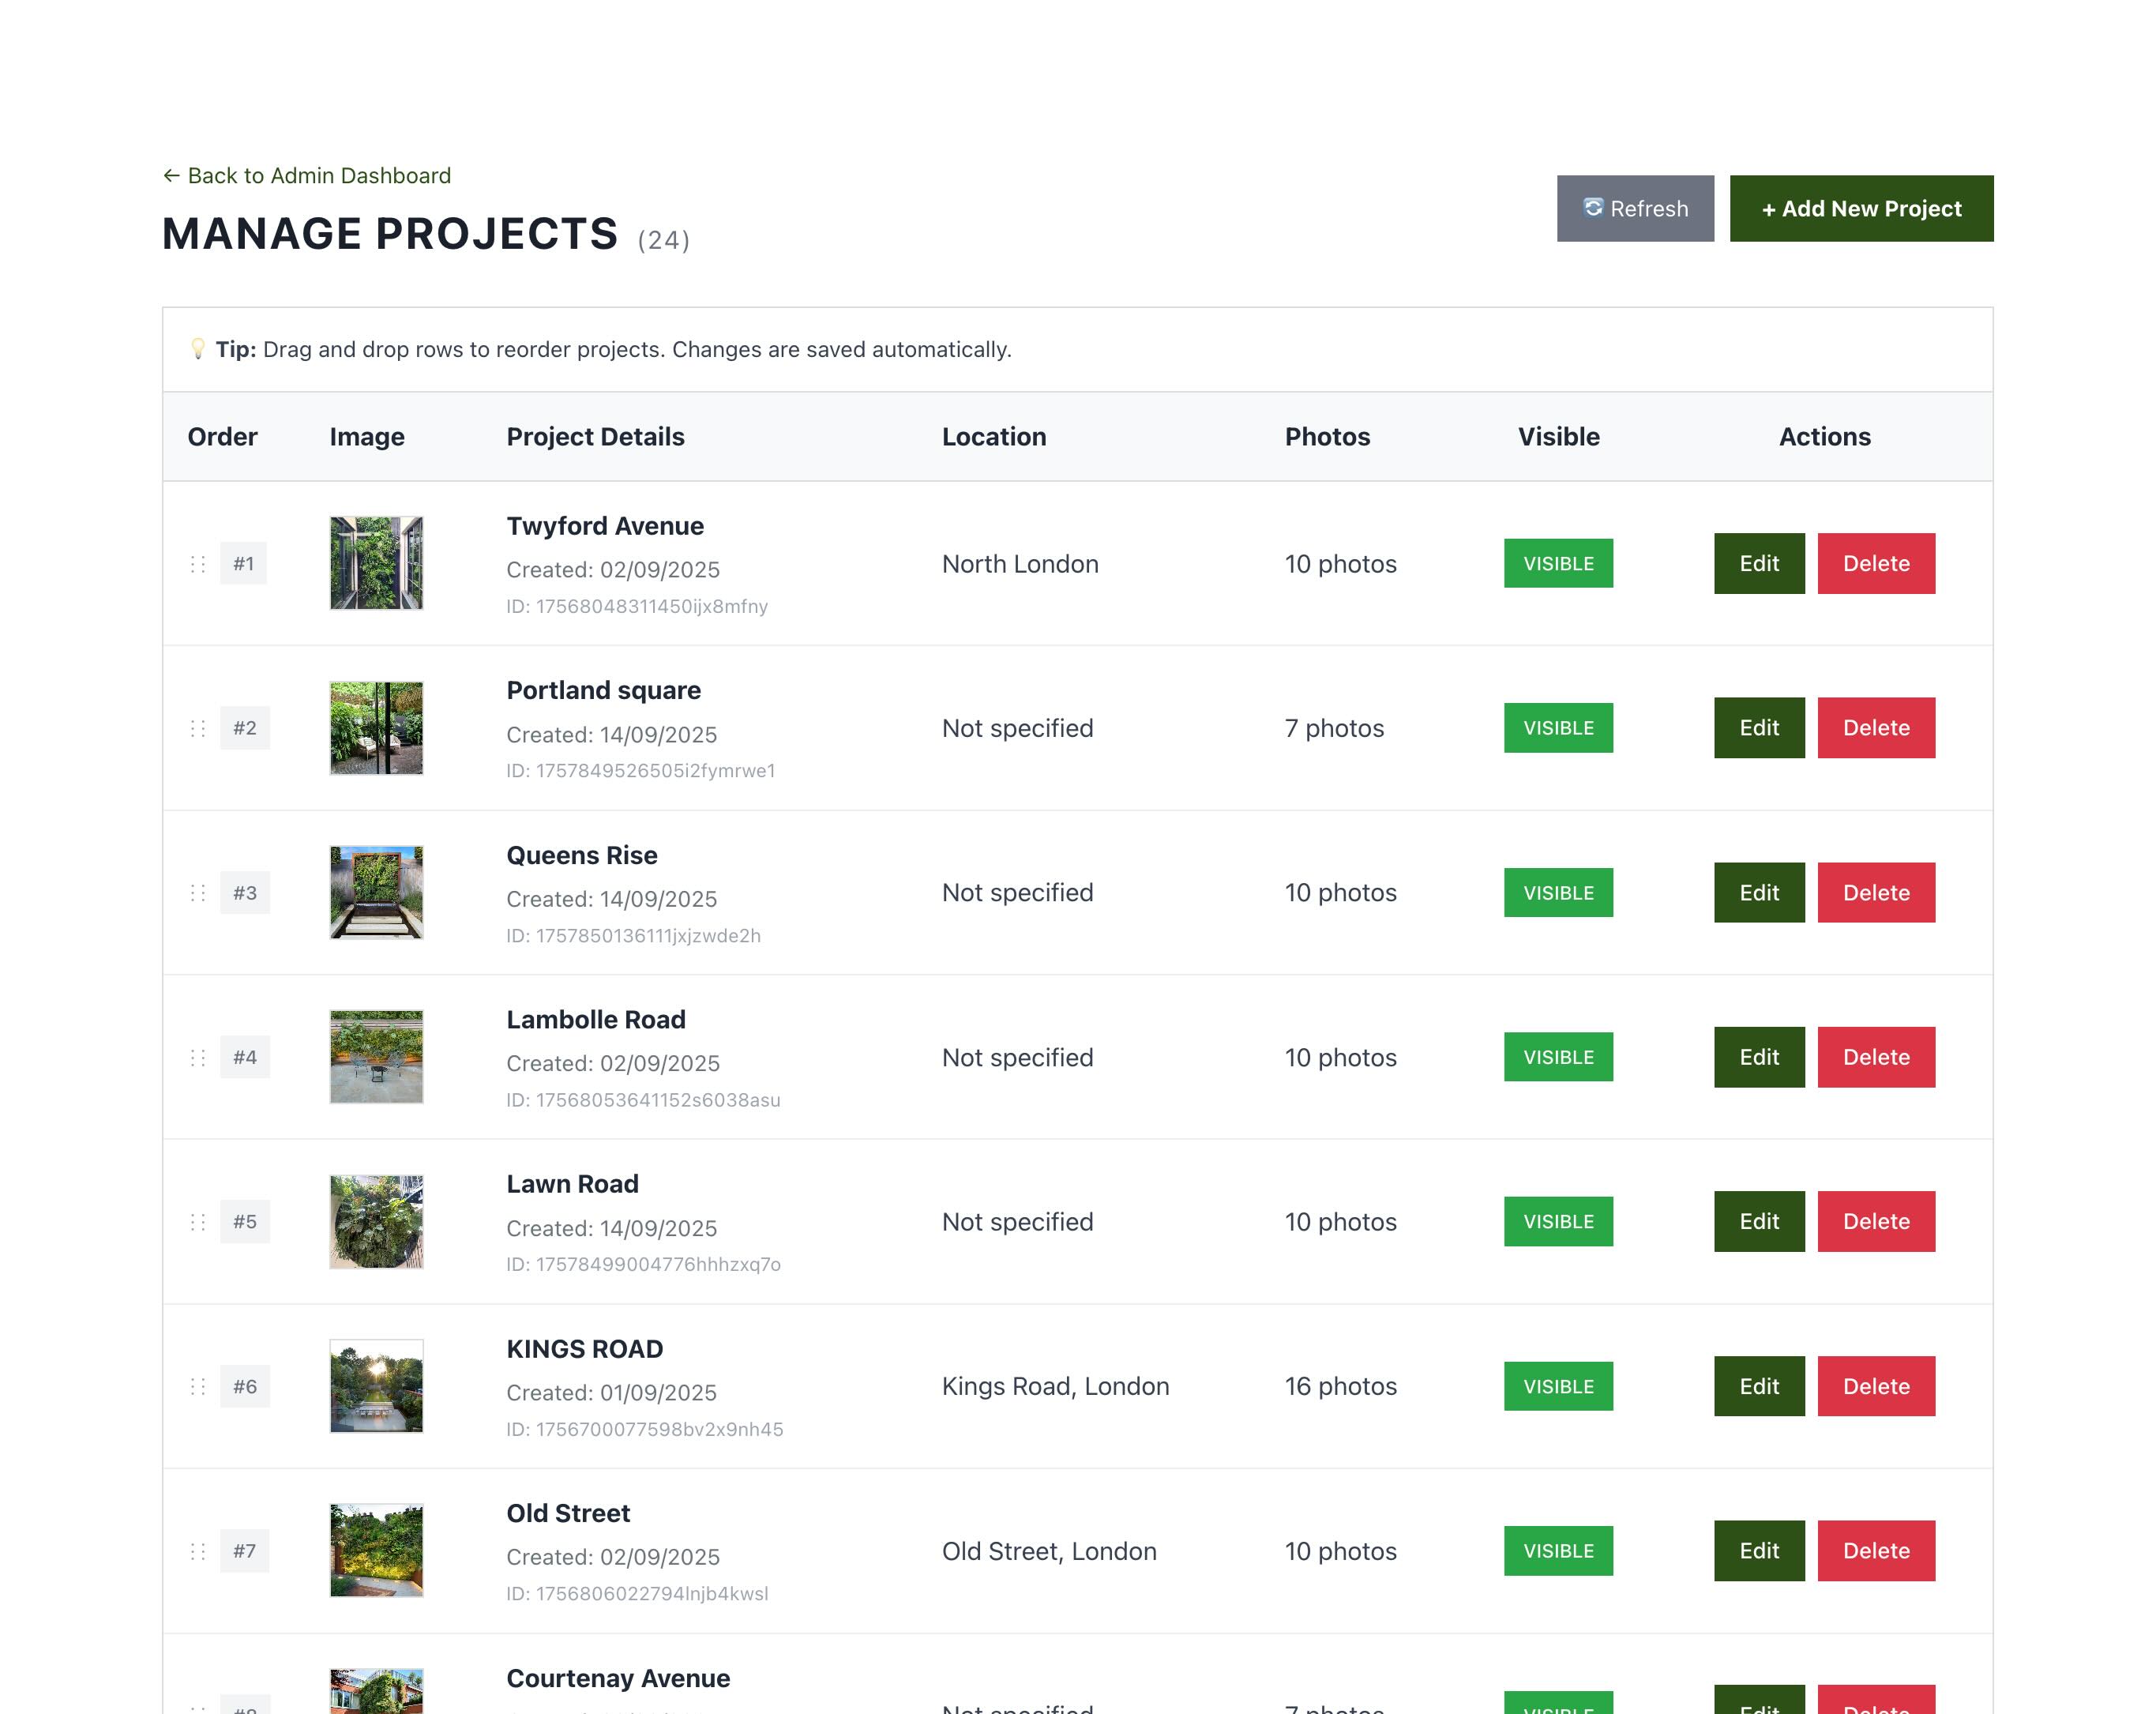Edit the Portland square project
The image size is (2156, 1714).
pyautogui.click(x=1758, y=728)
